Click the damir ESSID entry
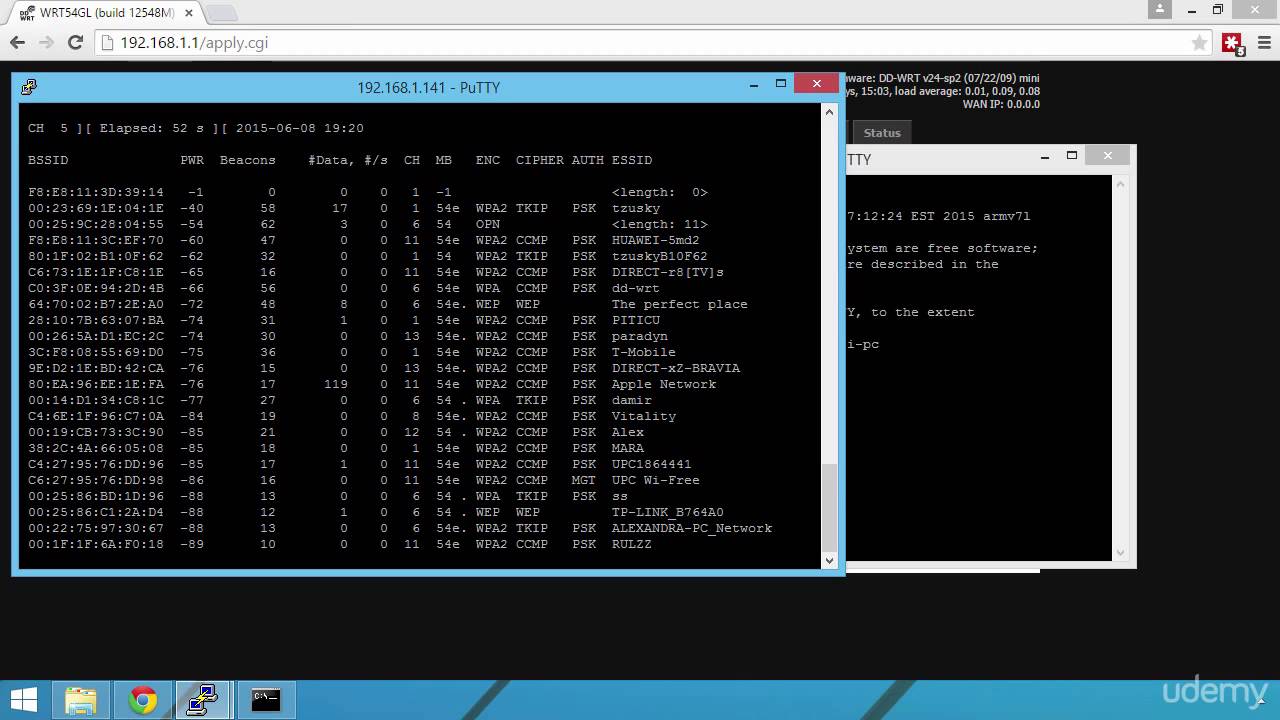The height and width of the screenshot is (720, 1280). (x=632, y=400)
